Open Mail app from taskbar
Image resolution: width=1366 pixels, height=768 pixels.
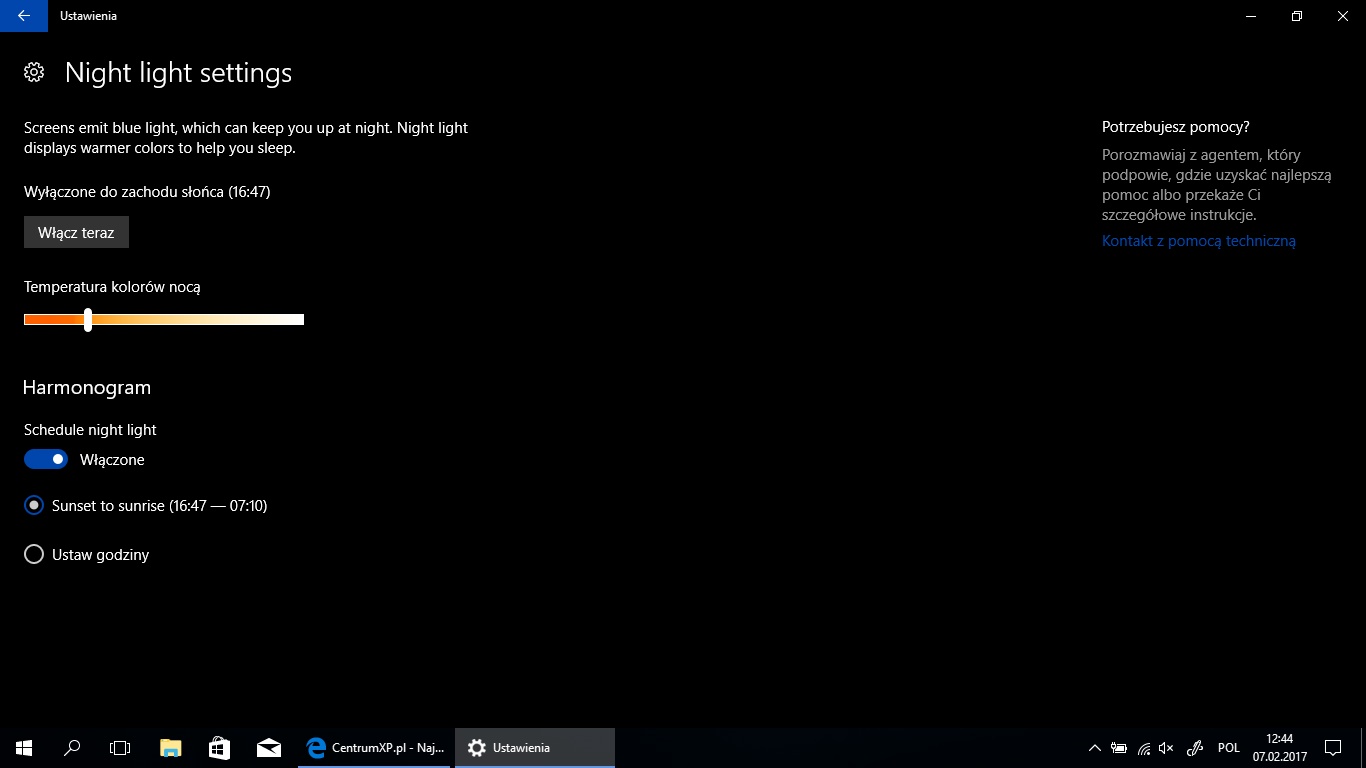click(x=268, y=747)
